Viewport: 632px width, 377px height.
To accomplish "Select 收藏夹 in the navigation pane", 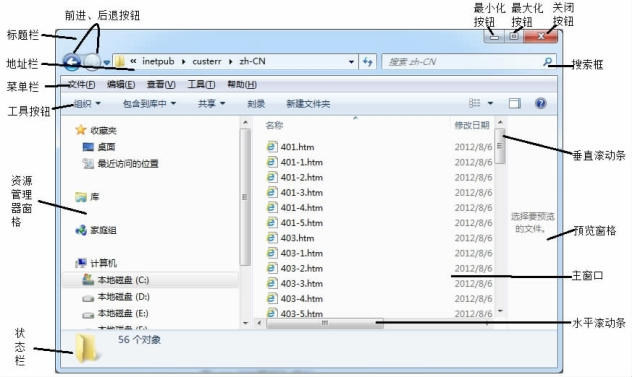I will (103, 130).
